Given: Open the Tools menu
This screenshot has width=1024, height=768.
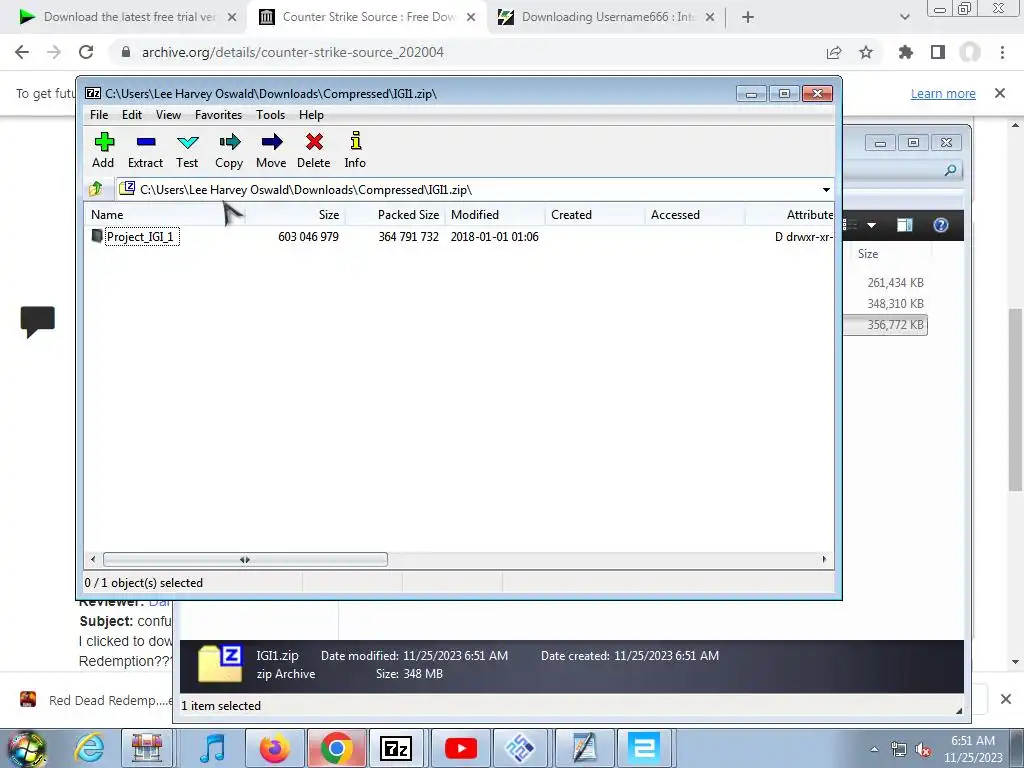Looking at the screenshot, I should pos(270,115).
